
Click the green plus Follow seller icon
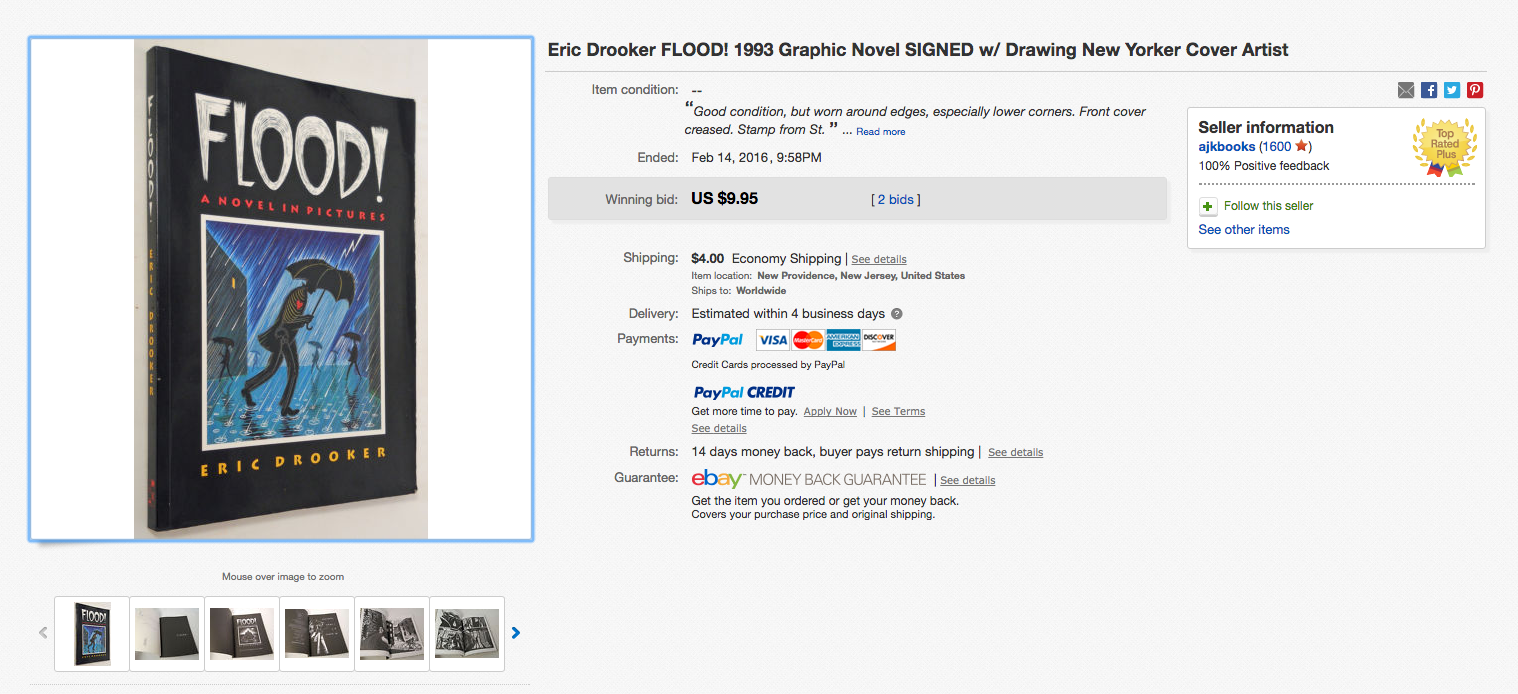[x=1208, y=206]
